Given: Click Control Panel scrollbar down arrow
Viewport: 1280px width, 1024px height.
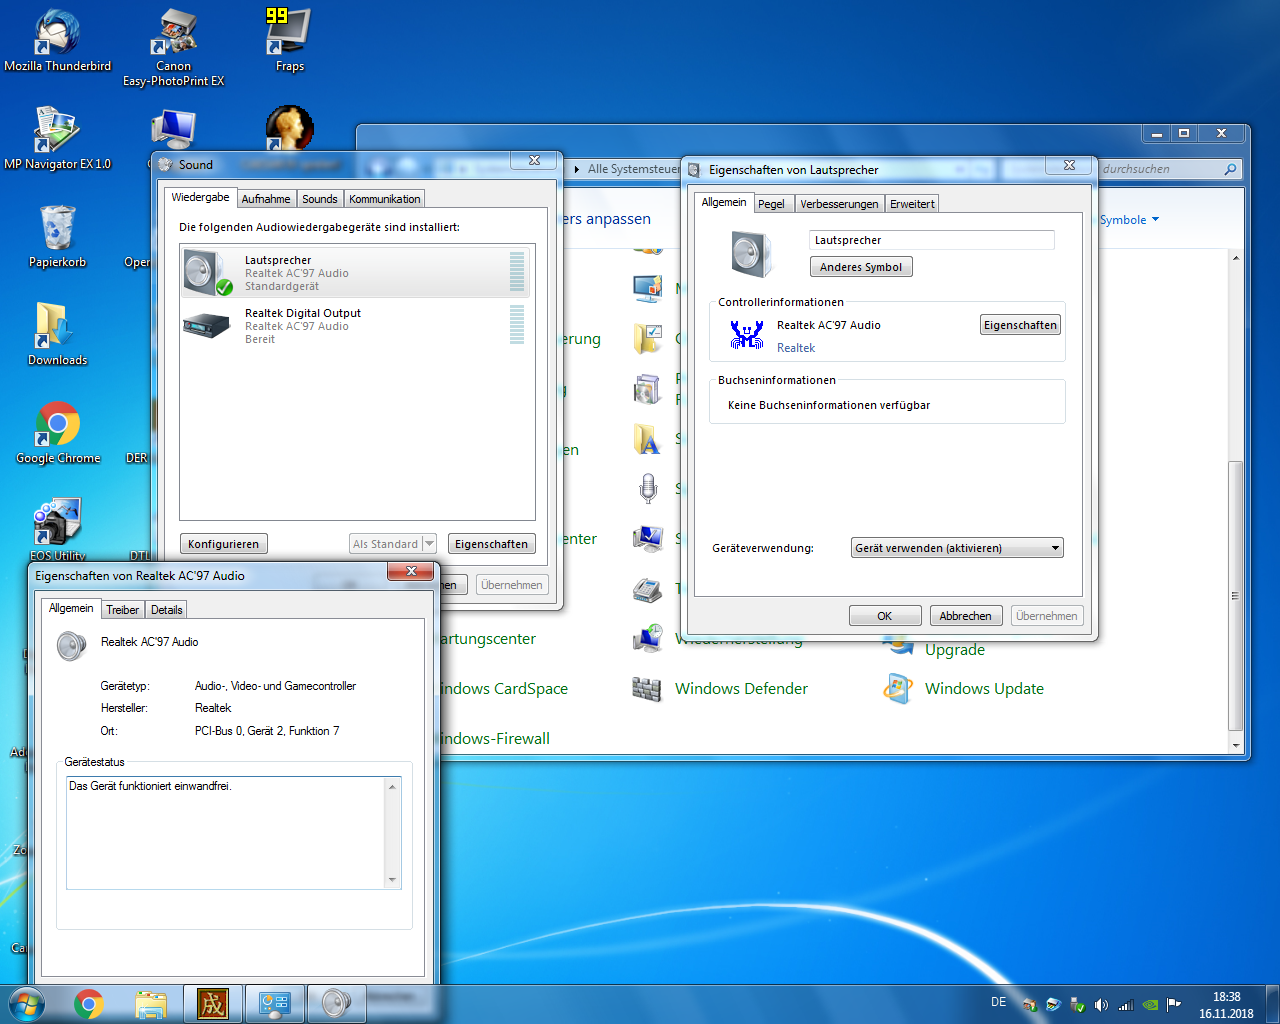Looking at the screenshot, I should click(1236, 745).
